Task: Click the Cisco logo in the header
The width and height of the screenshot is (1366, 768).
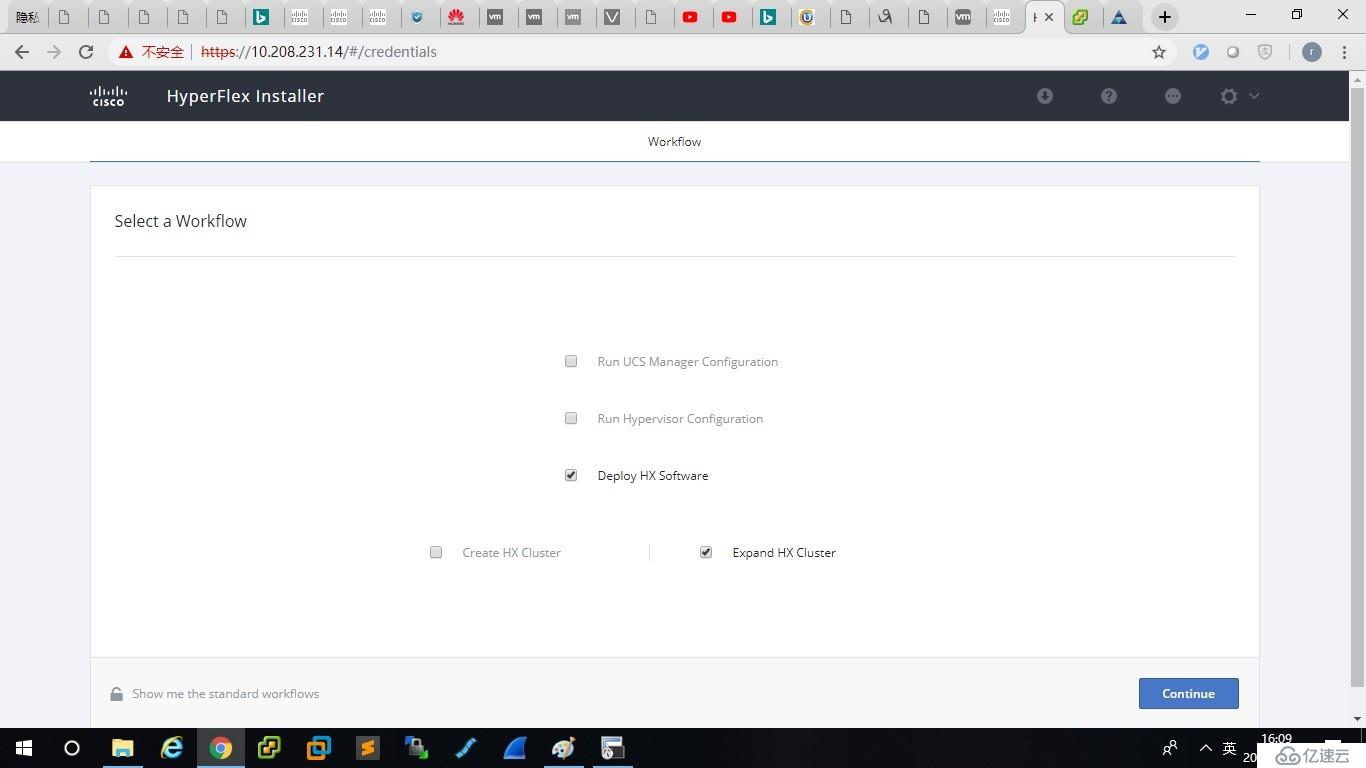Action: pyautogui.click(x=108, y=96)
